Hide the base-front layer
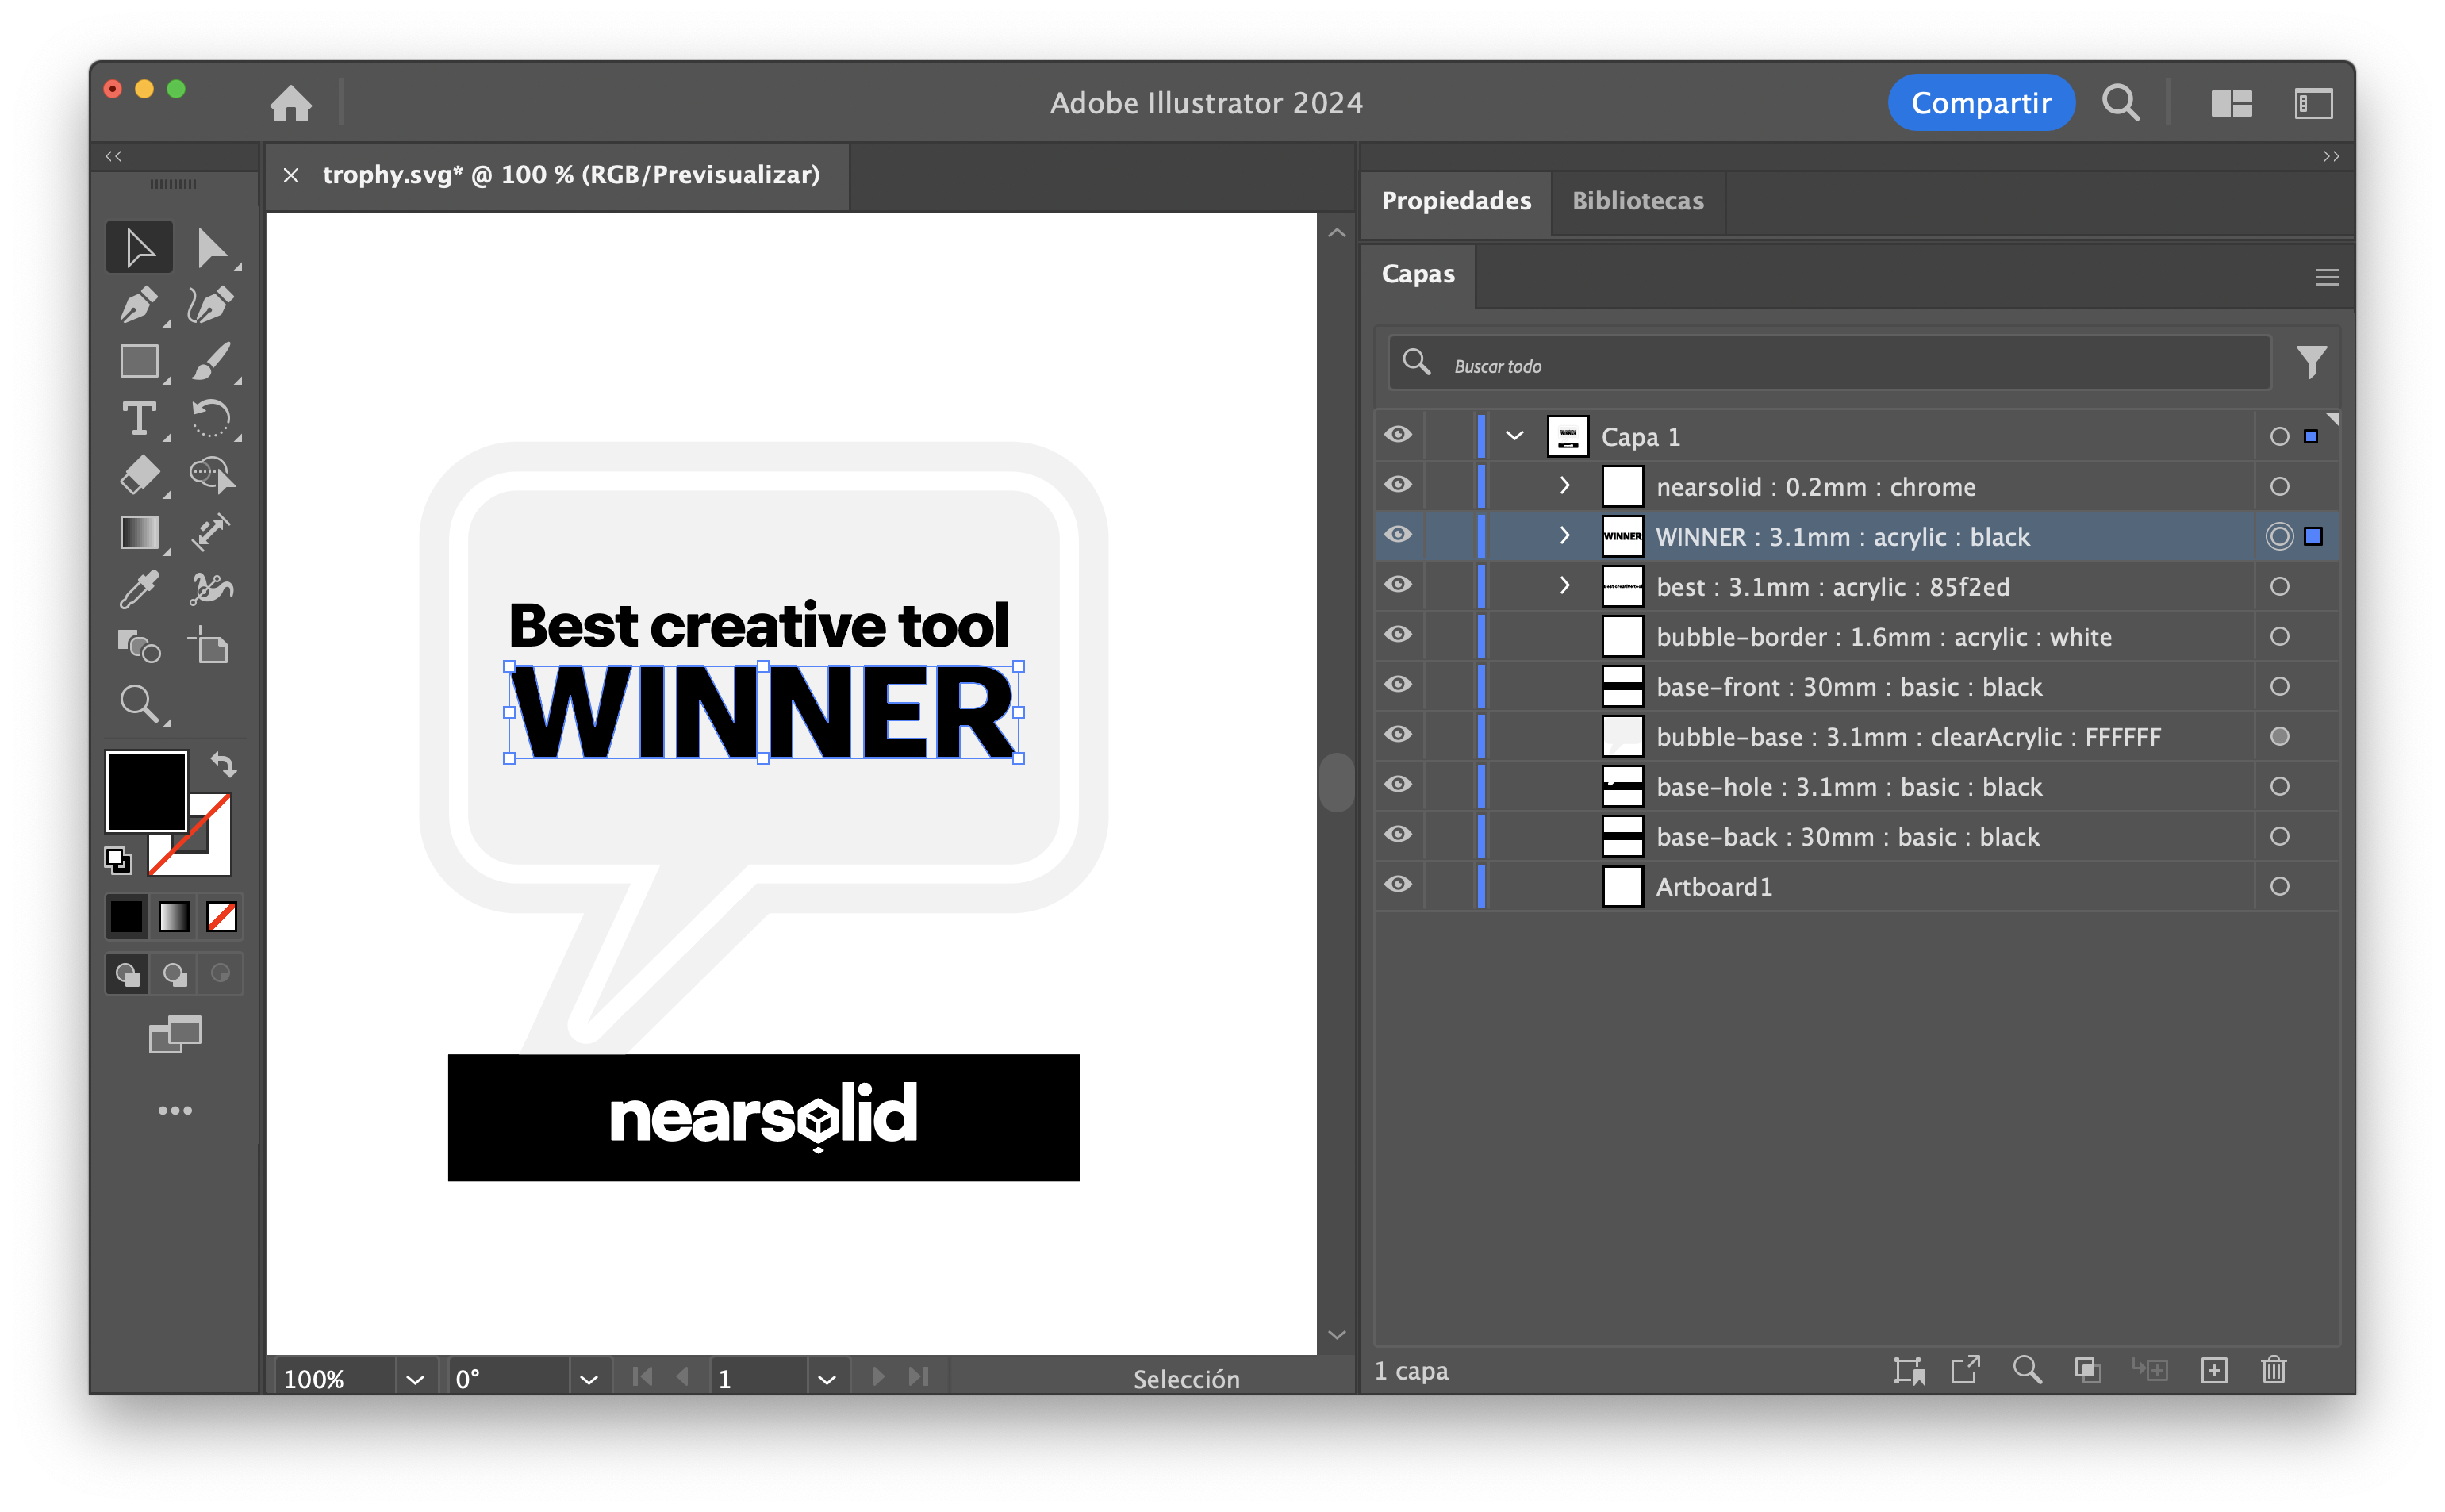The image size is (2445, 1512). coord(1398,684)
